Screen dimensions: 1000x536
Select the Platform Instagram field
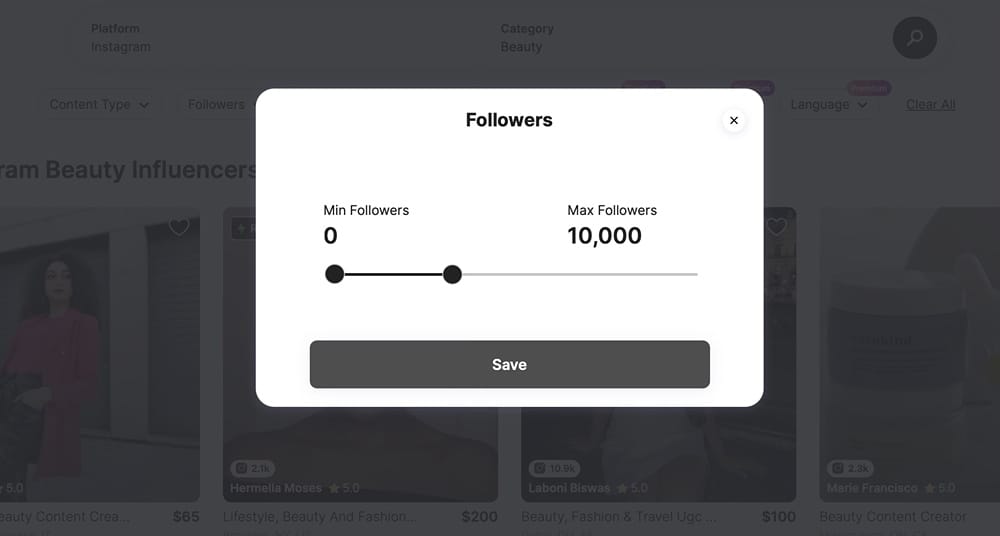(121, 38)
